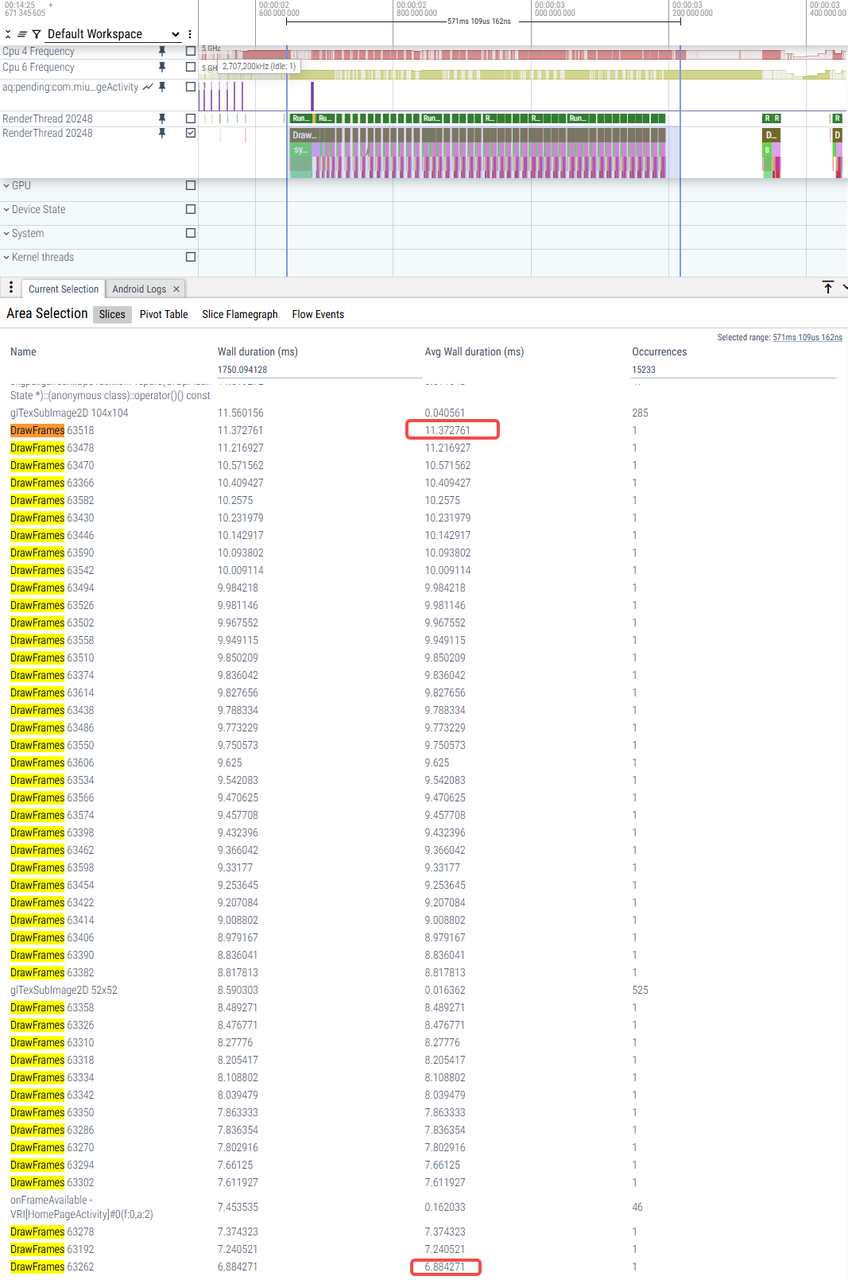Expand the Kernel threads track group
Viewport: 848px width, 1280px height.
6,257
